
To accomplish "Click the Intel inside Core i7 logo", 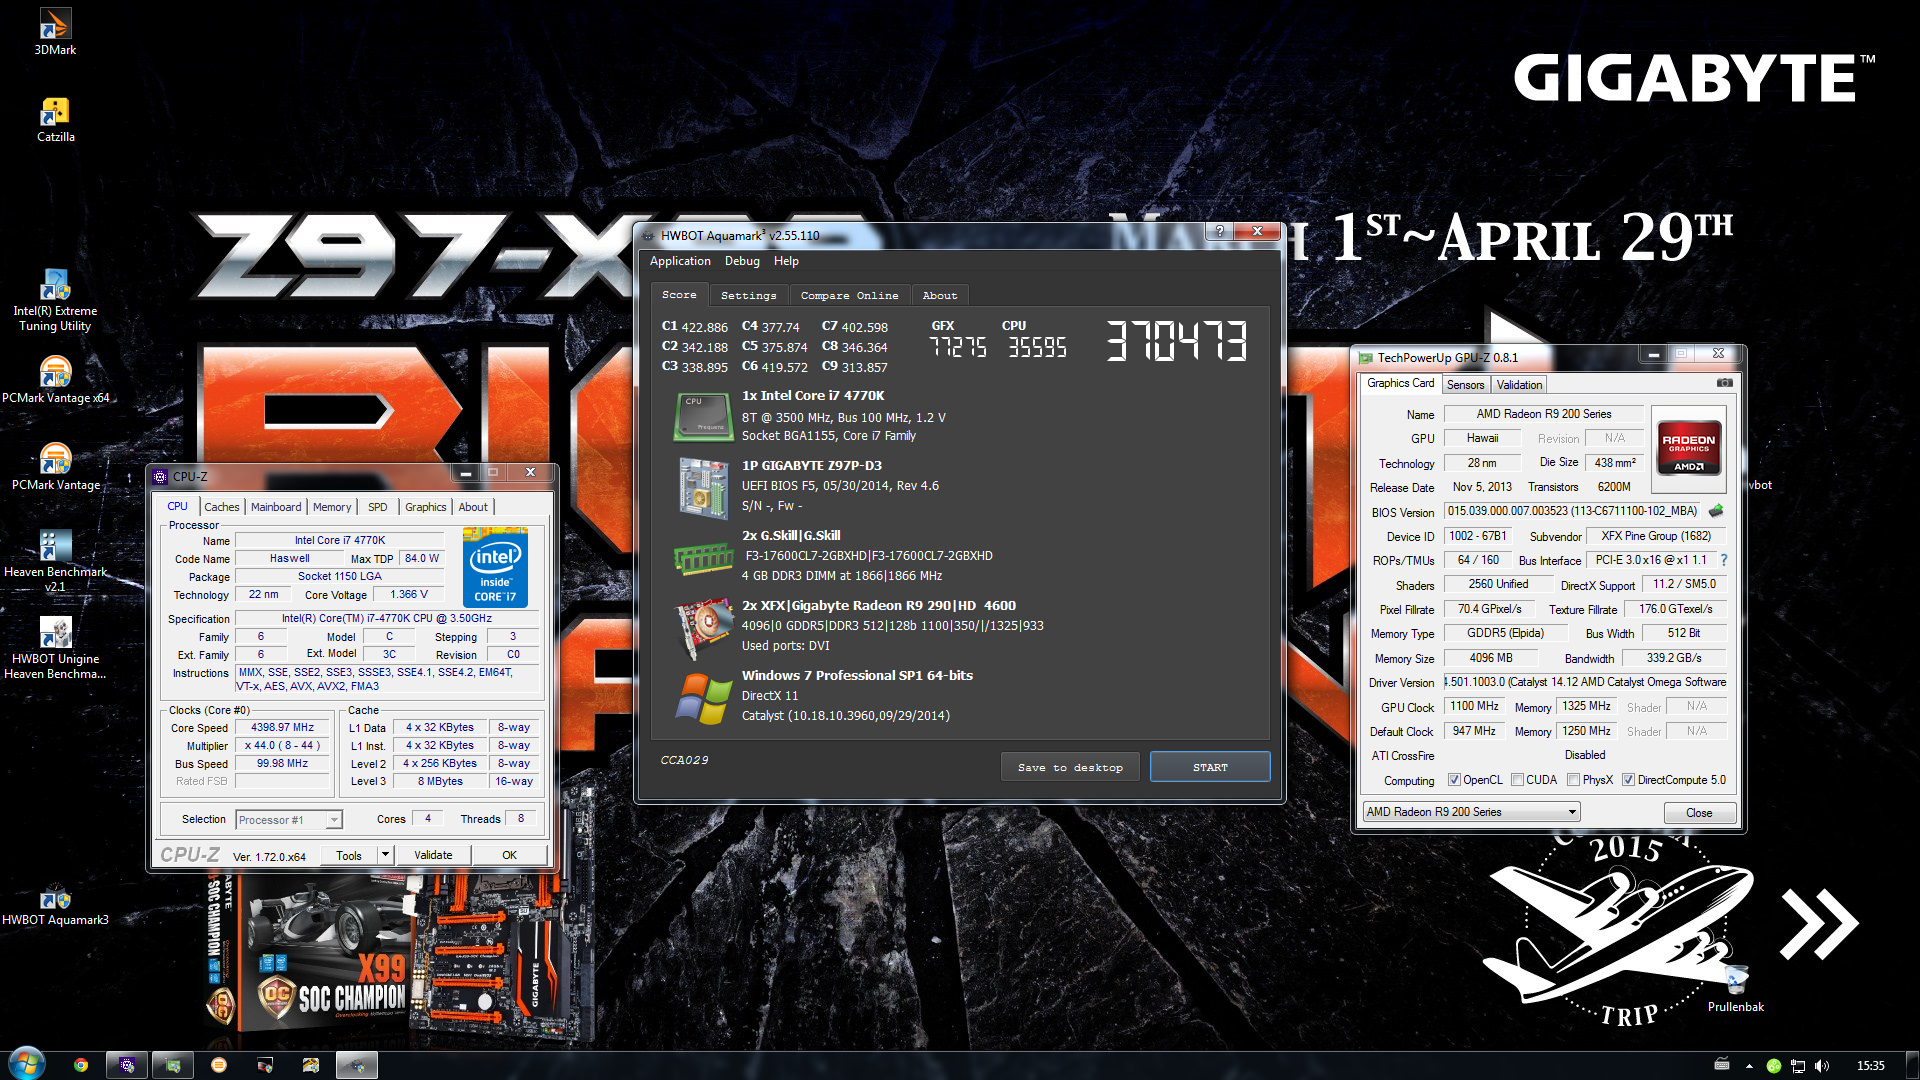I will click(495, 567).
